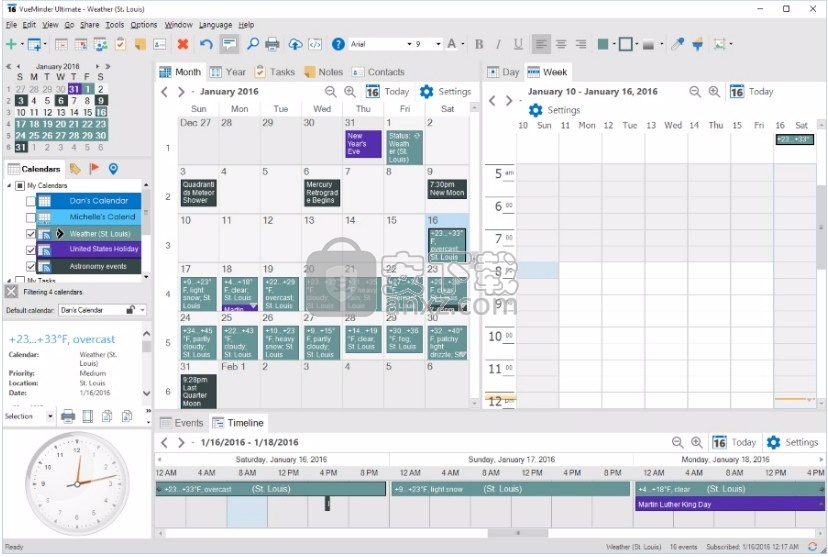Open the gradient style dropdown arrow
This screenshot has width=828, height=557.
click(661, 44)
